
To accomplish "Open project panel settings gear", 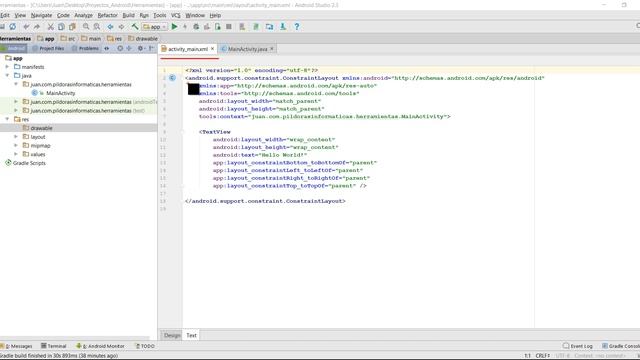I will [x=141, y=48].
